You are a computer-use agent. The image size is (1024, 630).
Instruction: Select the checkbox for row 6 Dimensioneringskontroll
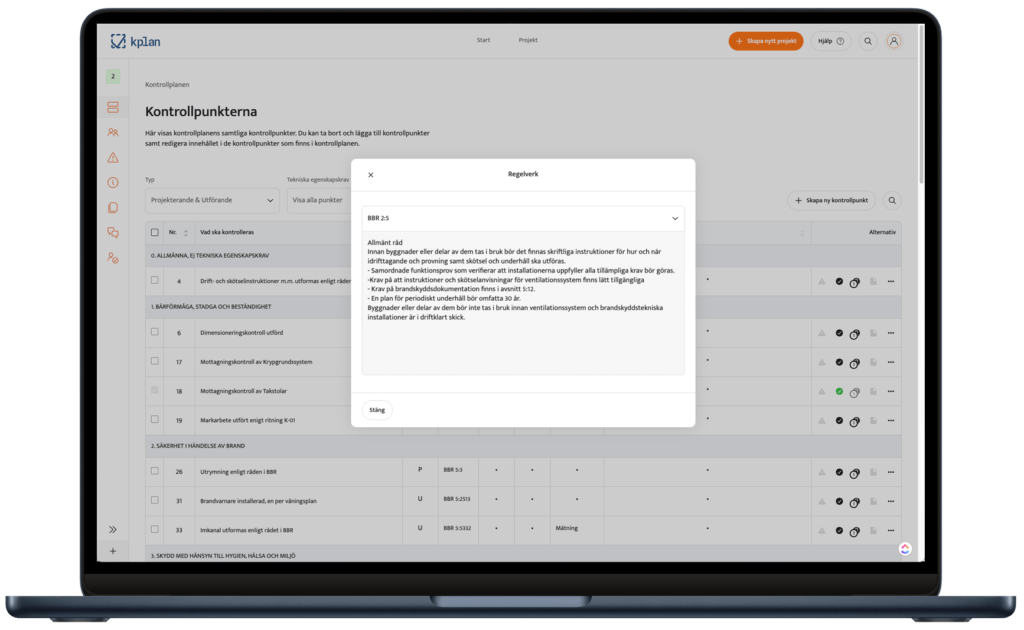click(x=154, y=333)
